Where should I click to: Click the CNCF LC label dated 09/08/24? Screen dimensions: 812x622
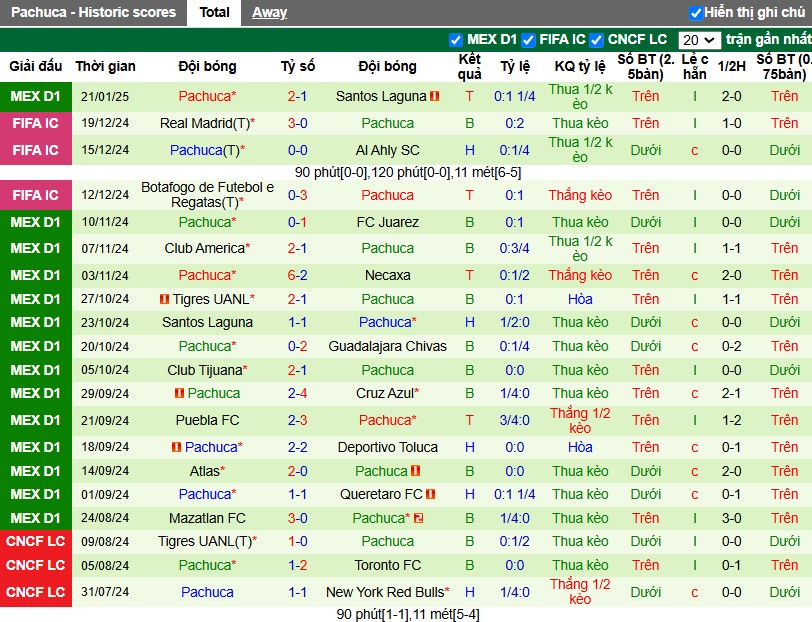click(x=36, y=541)
